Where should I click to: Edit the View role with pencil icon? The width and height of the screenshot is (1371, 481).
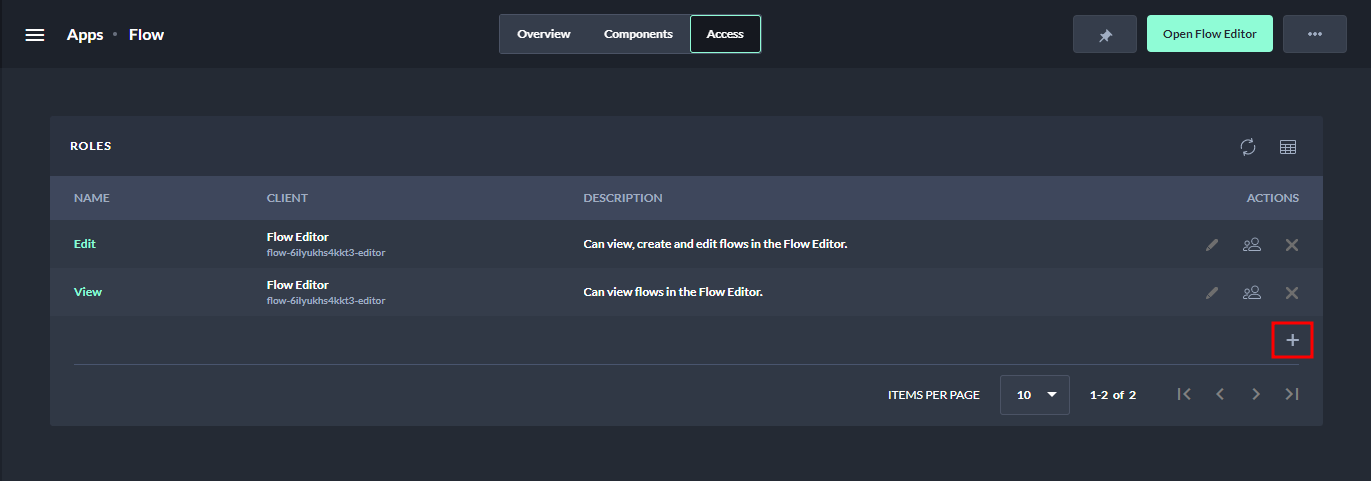[1212, 292]
